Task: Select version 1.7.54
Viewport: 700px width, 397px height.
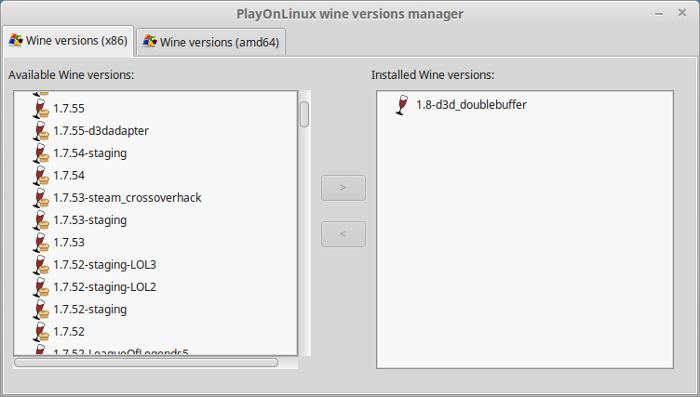Action: [x=69, y=176]
